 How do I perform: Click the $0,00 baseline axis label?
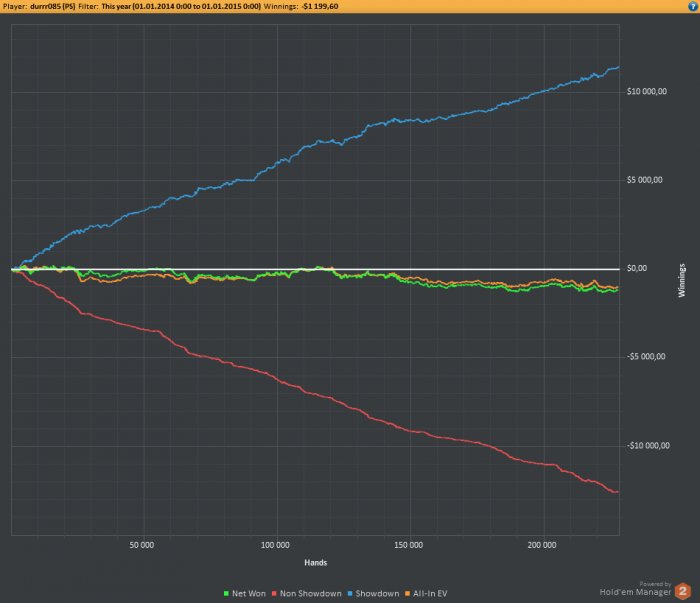point(637,268)
